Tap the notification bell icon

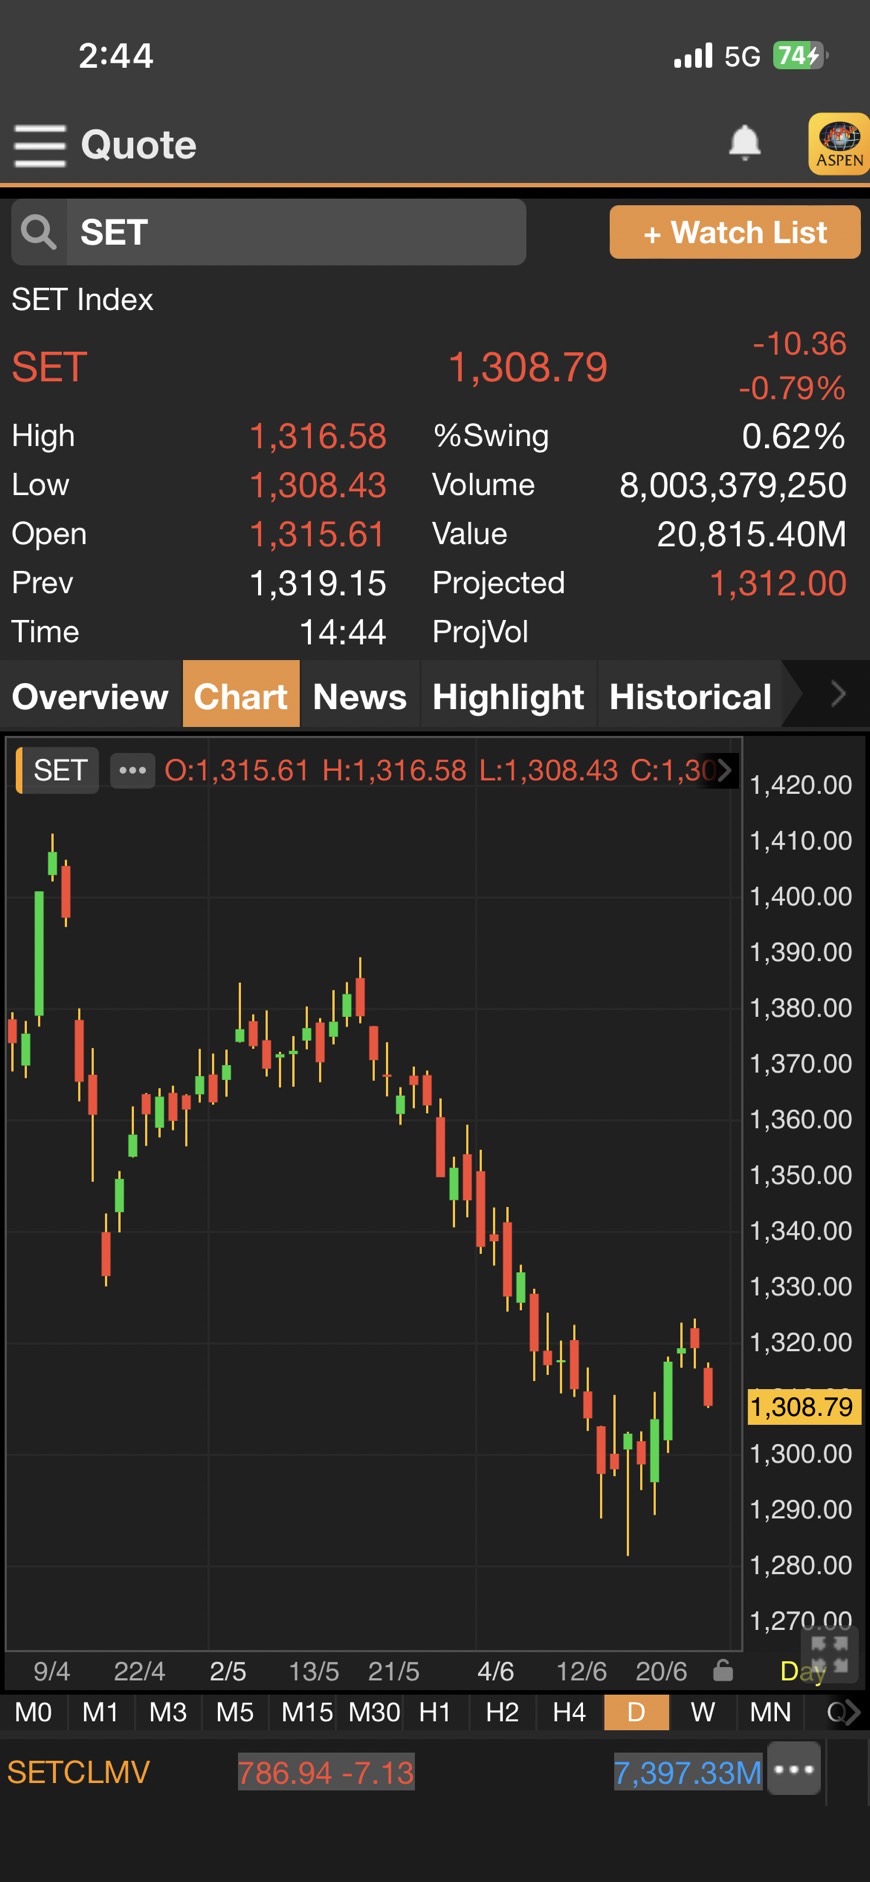tap(744, 143)
